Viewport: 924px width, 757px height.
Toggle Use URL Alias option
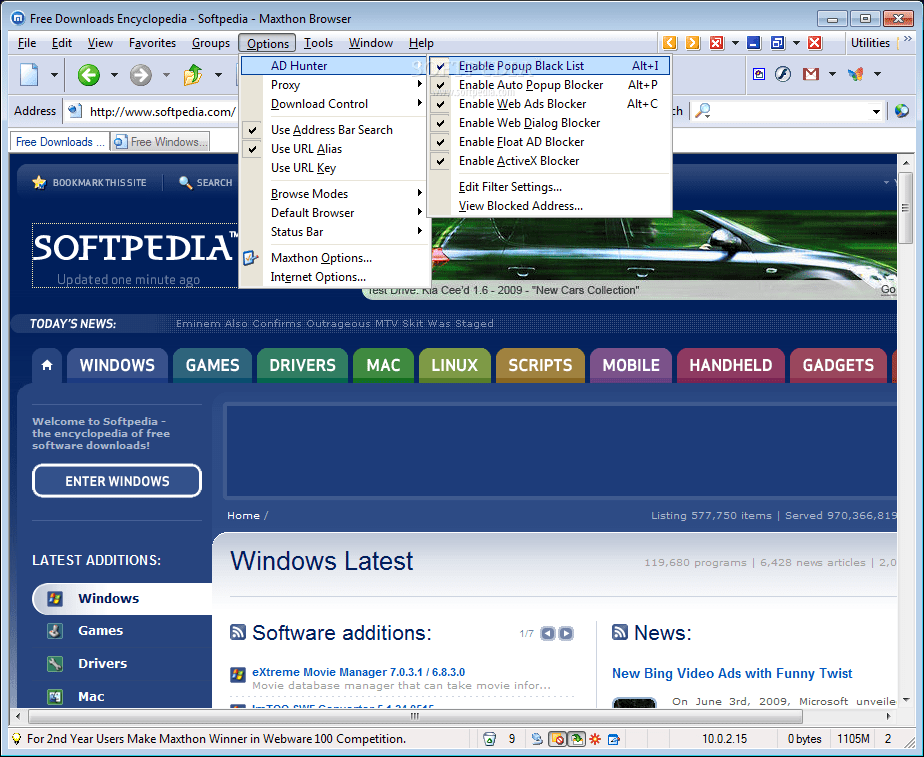(x=334, y=148)
